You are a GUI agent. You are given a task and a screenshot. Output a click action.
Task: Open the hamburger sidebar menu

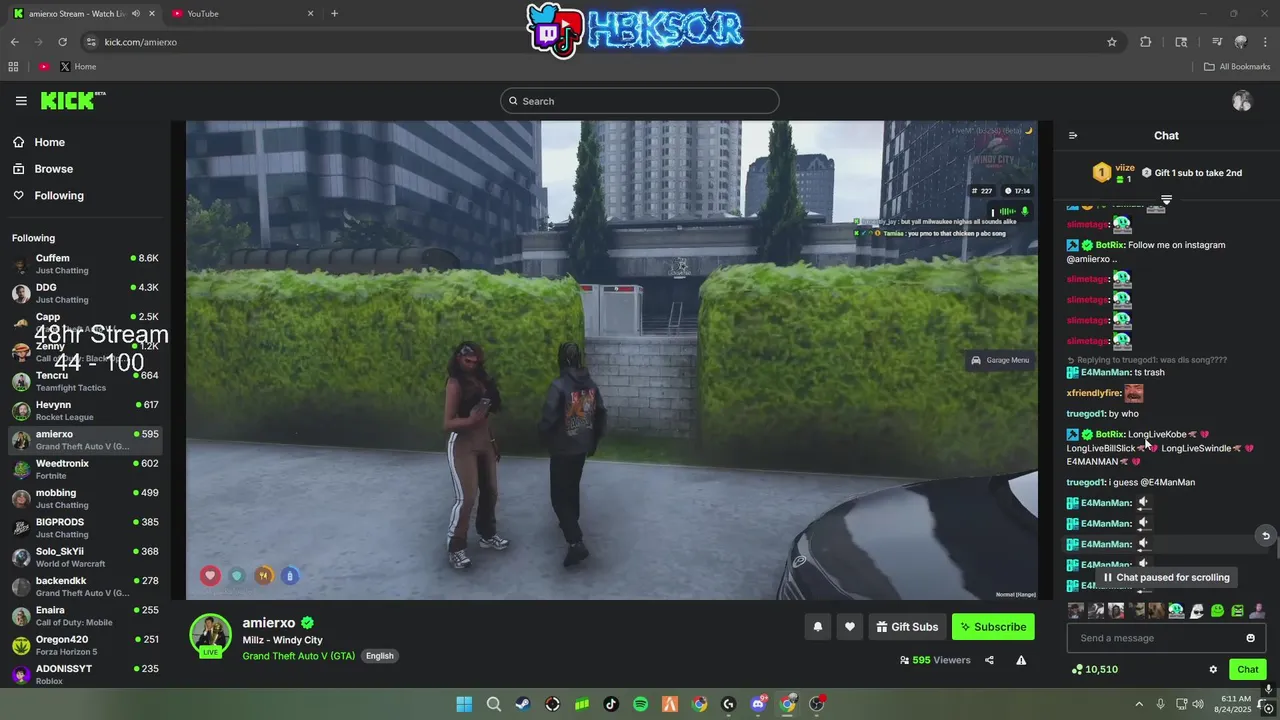[x=21, y=101]
